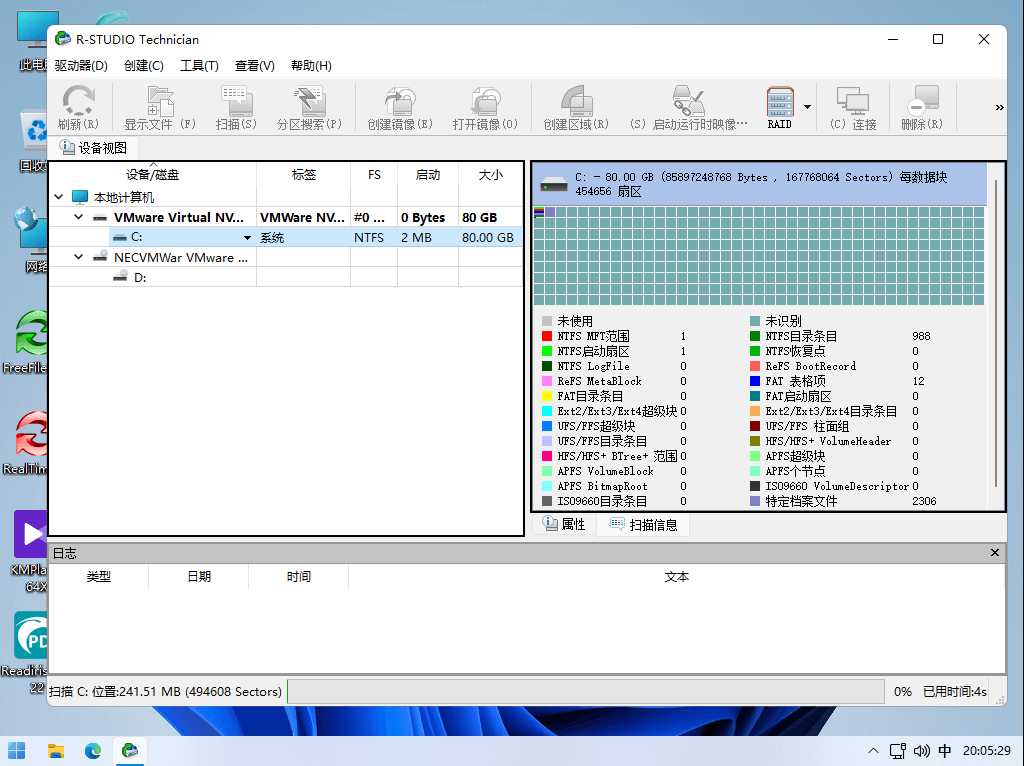Viewport: 1024px width, 766px height.
Task: Select the D: drive row
Action: click(286, 277)
